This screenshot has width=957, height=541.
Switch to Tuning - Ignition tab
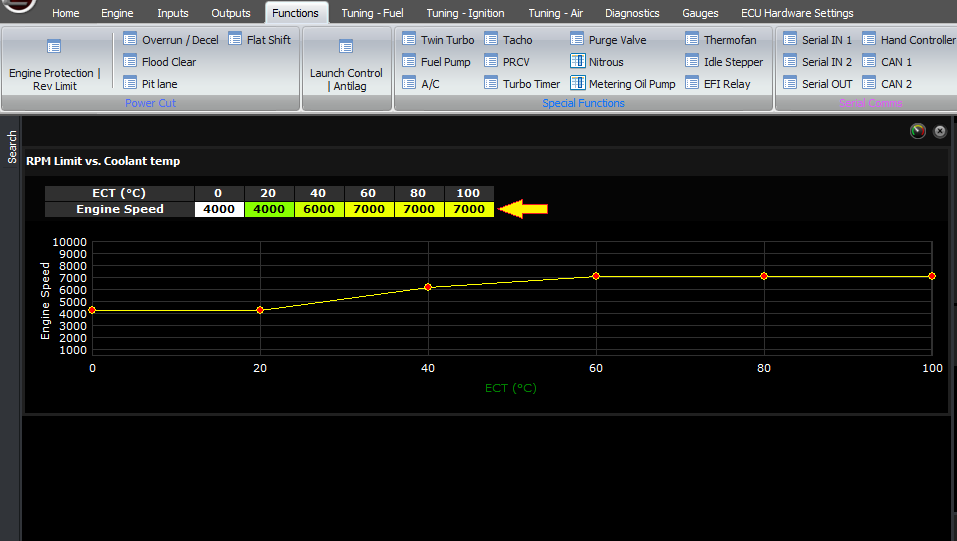[465, 13]
